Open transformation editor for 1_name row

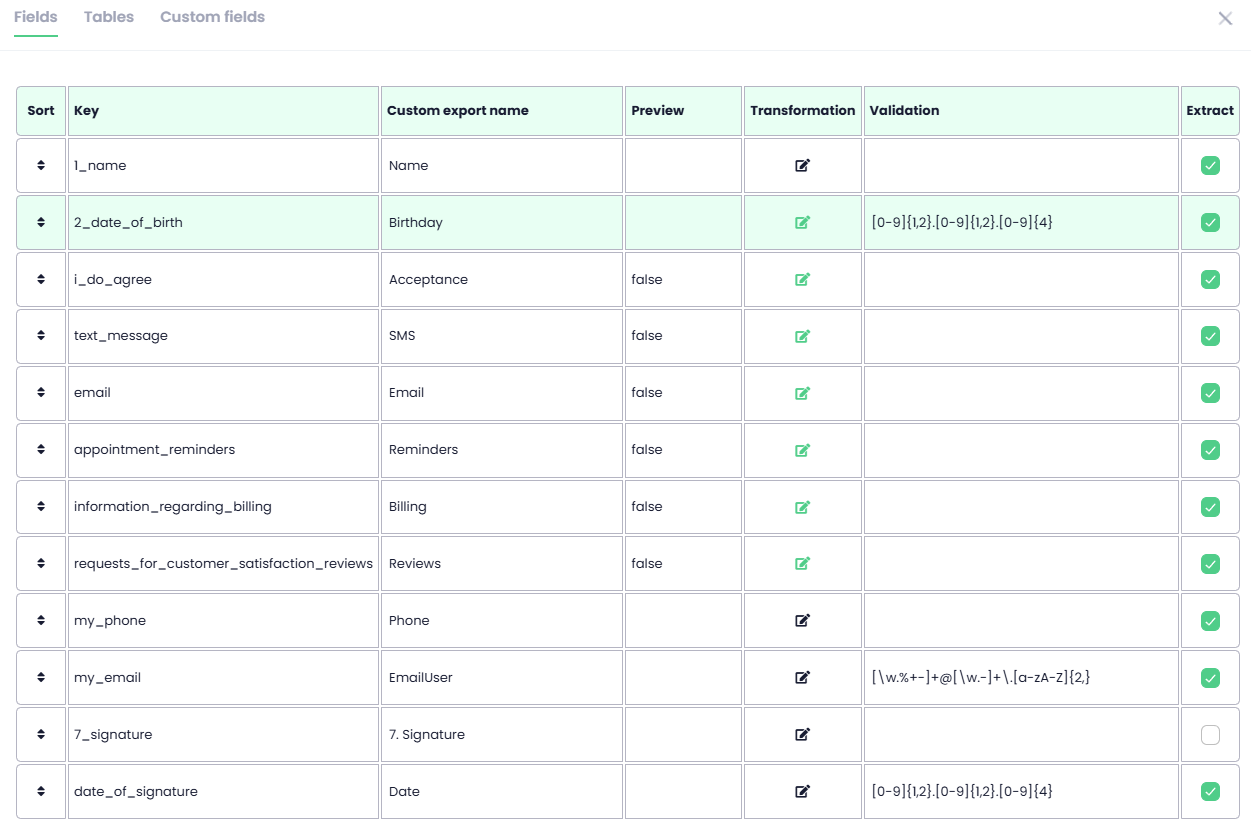pos(802,166)
